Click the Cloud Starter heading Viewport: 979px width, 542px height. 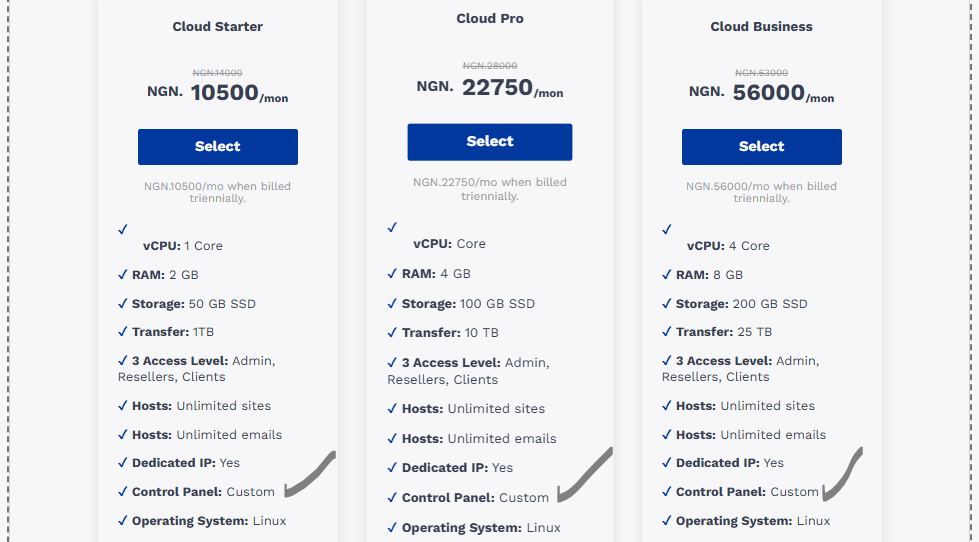[x=217, y=26]
